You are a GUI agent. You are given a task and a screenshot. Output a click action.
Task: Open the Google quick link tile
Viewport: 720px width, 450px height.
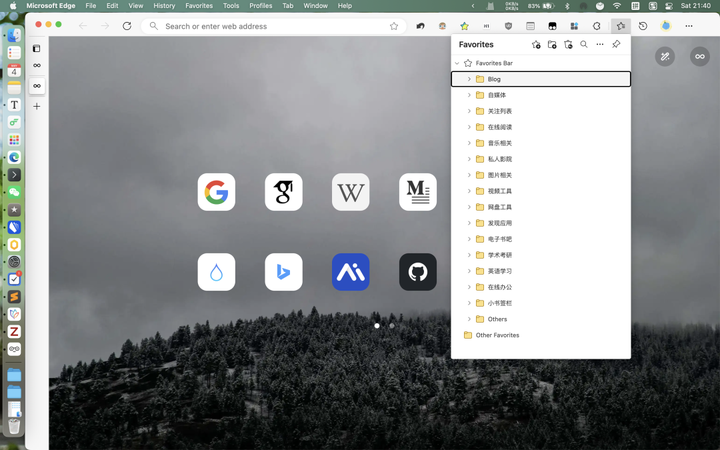coord(216,192)
